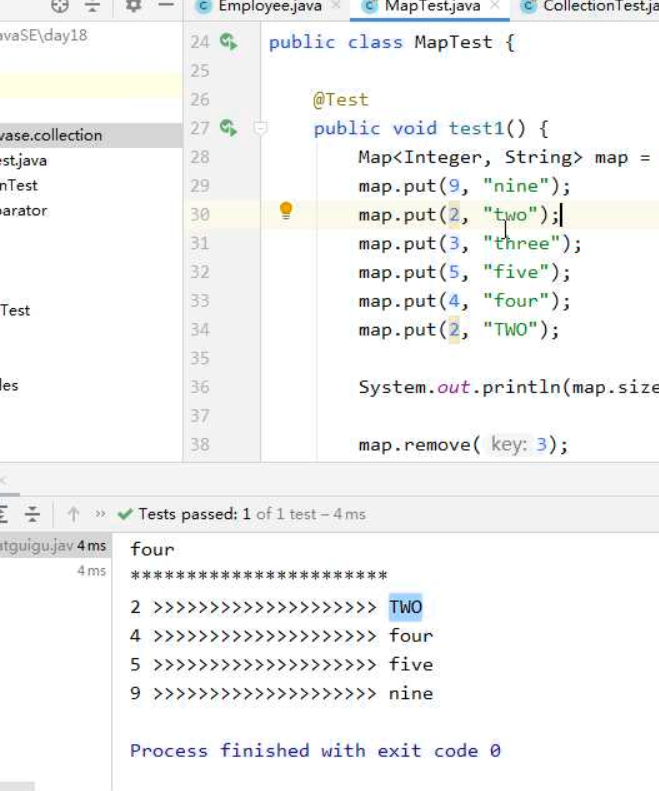Click the previous failed test up arrow
The image size is (659, 791).
click(x=74, y=514)
